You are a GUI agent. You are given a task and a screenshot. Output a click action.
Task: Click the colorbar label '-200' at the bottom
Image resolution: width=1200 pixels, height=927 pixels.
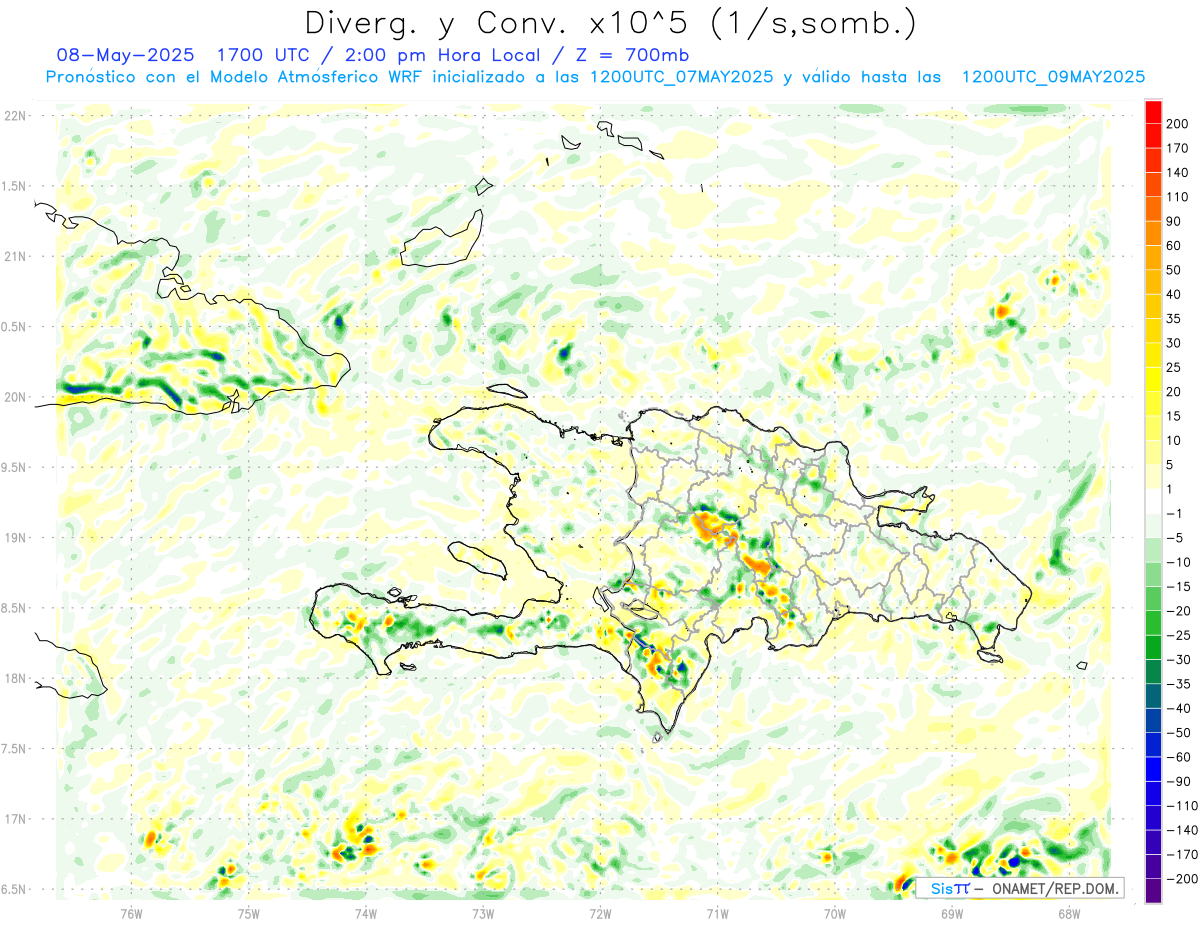pyautogui.click(x=1180, y=879)
